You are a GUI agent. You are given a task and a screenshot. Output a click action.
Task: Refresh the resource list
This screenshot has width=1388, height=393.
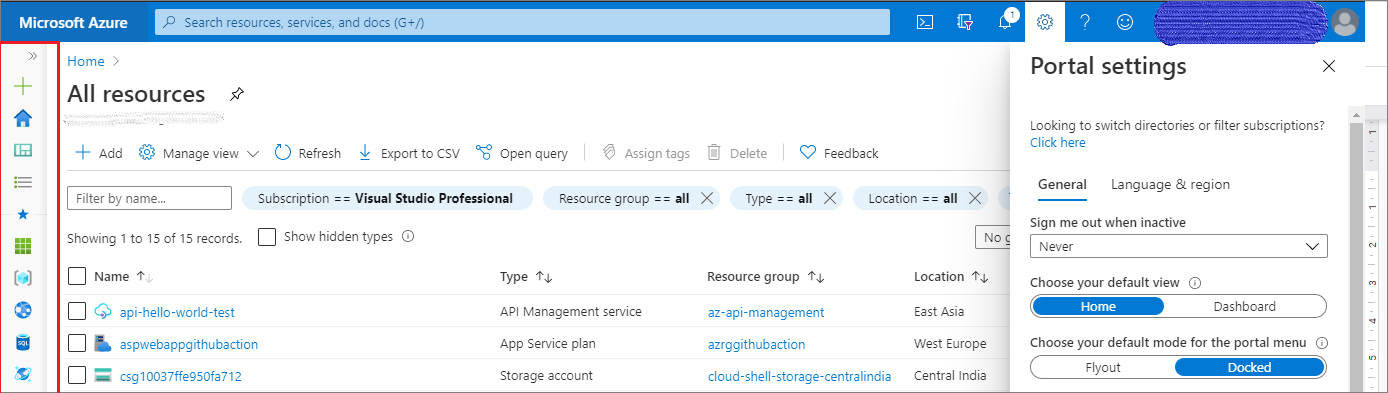[x=308, y=153]
